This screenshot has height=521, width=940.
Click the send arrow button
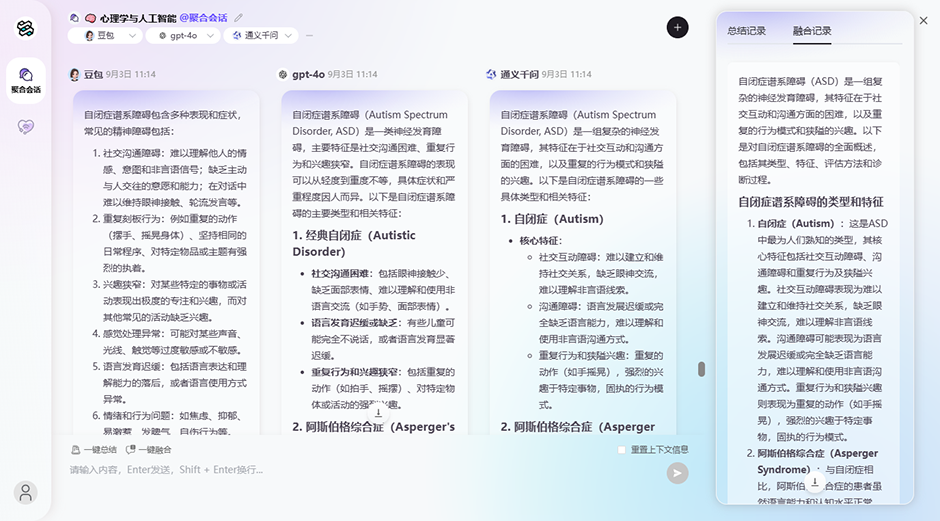click(677, 473)
